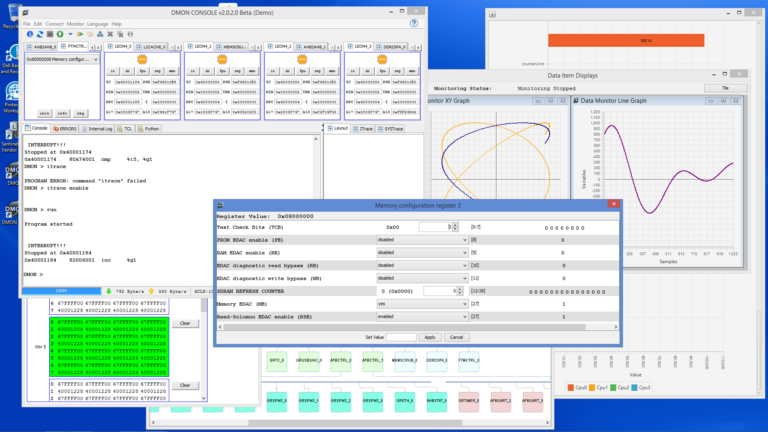
Task: Select the AHB2AHB_0 tab
Action: click(x=42, y=47)
